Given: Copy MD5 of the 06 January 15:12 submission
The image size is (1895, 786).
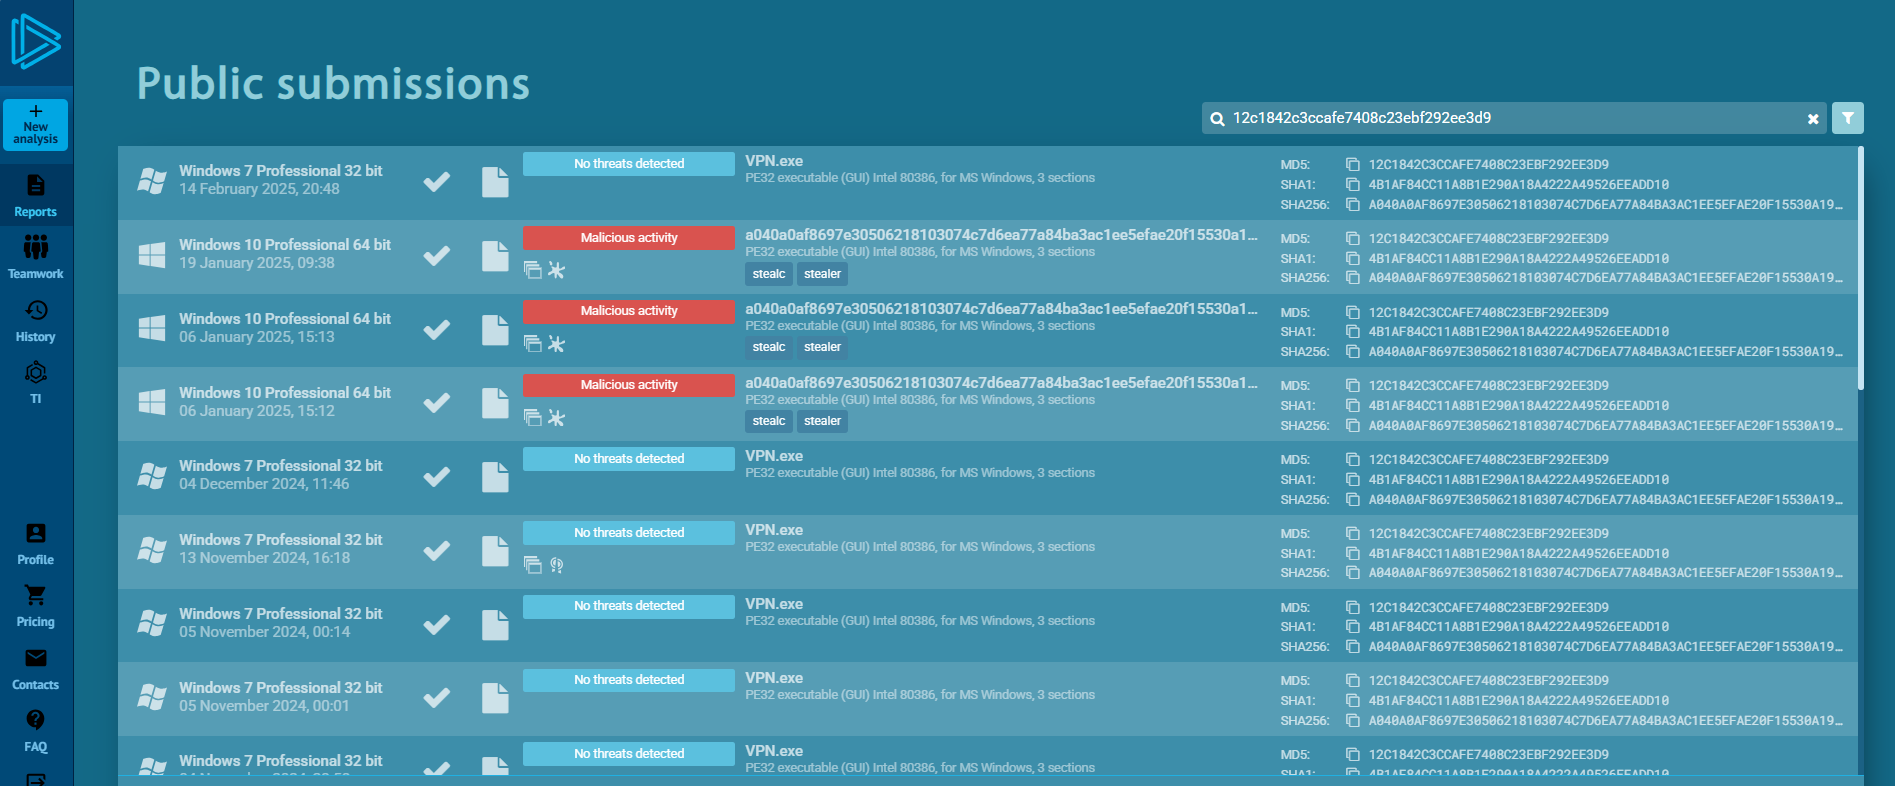Looking at the screenshot, I should click(1353, 386).
